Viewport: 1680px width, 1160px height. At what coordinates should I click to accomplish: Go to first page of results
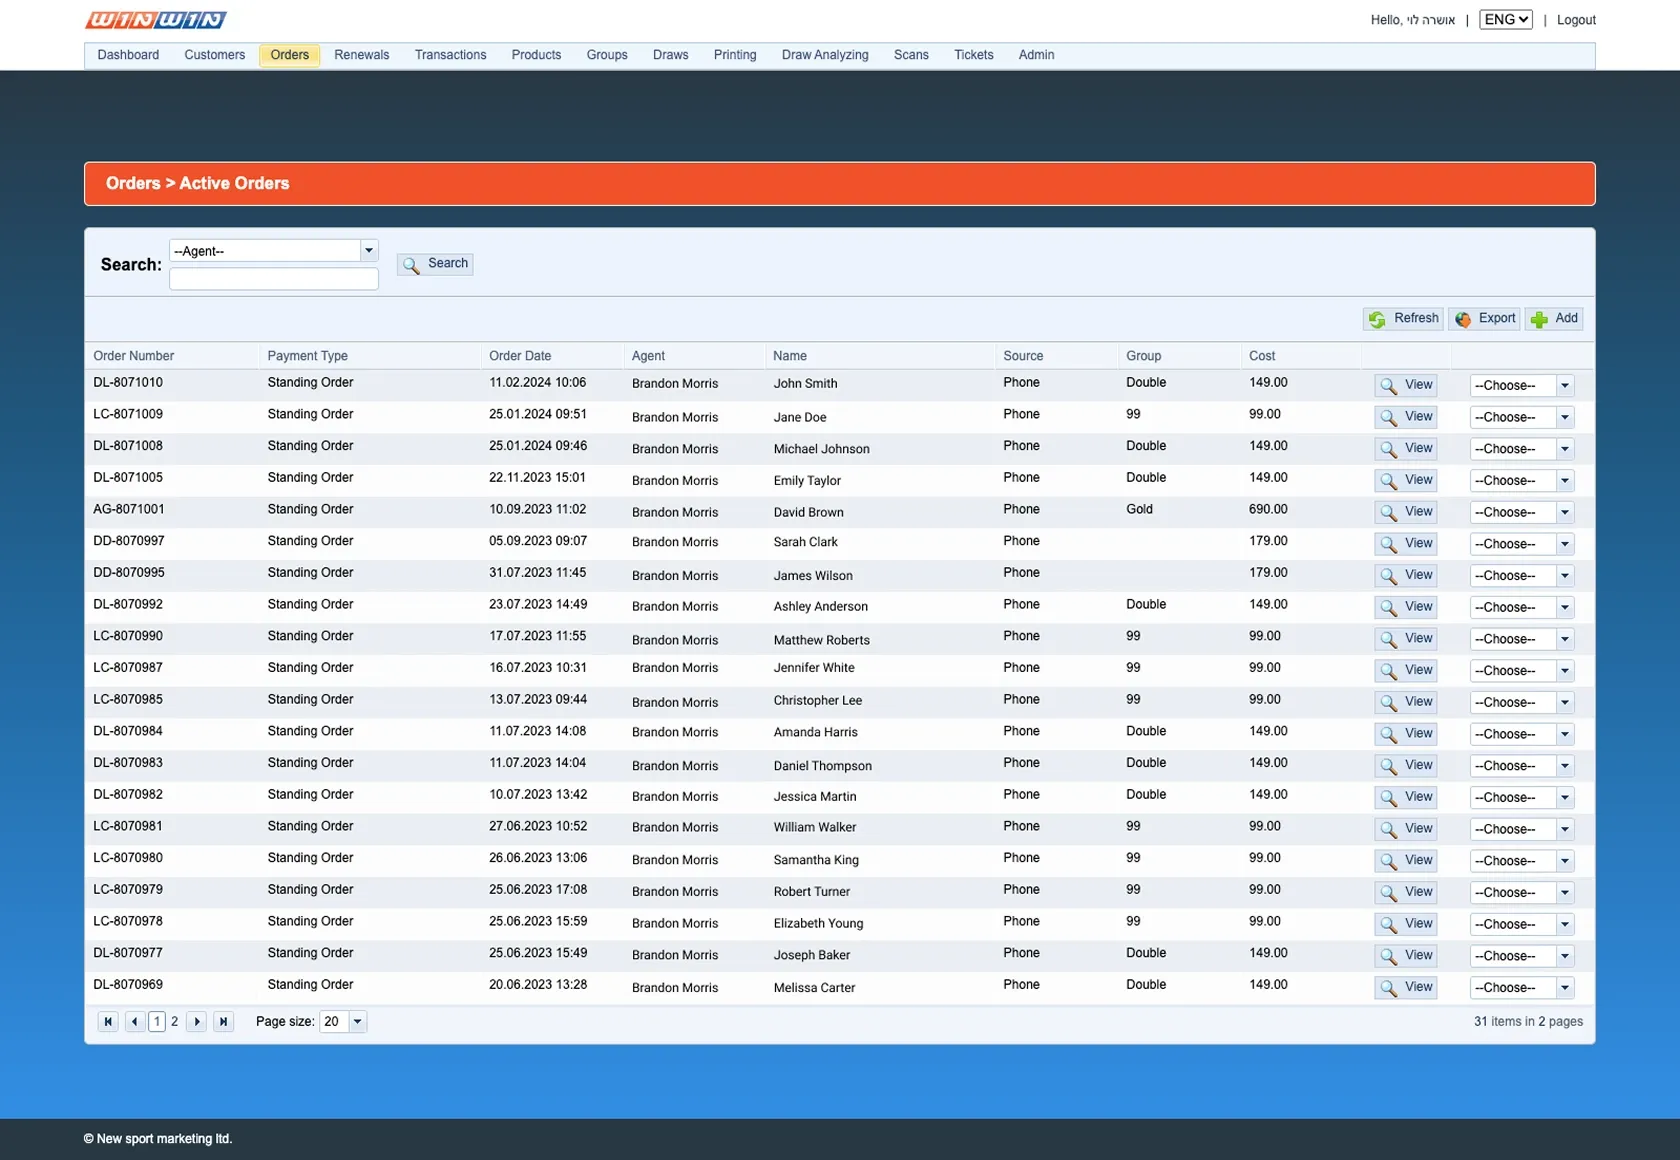(x=108, y=1021)
